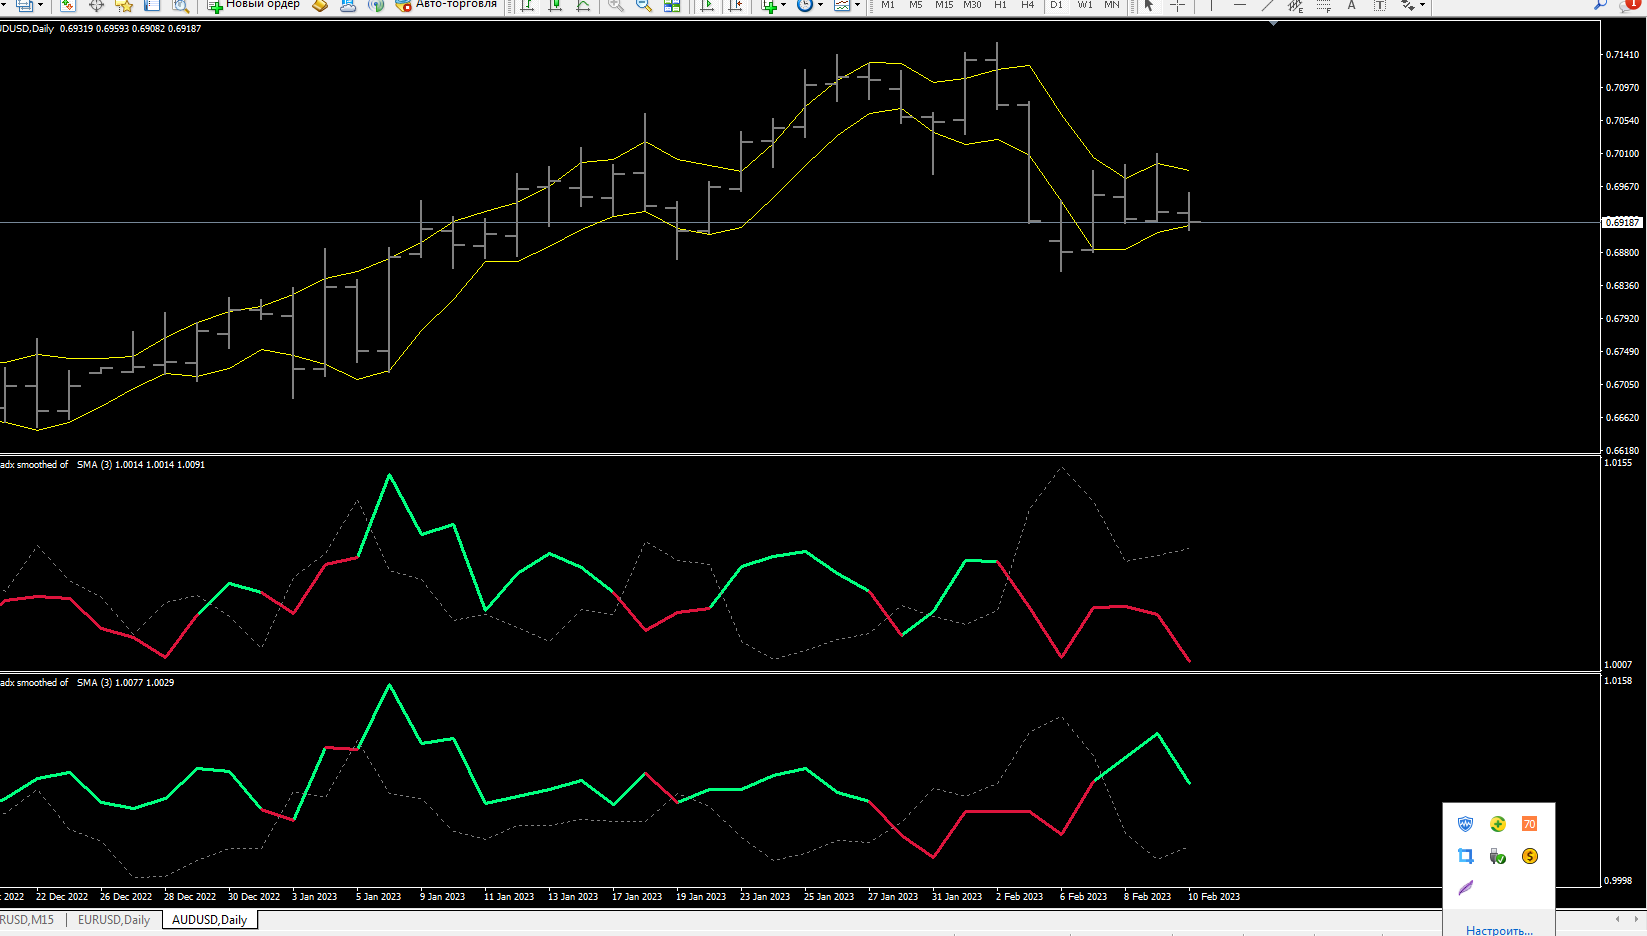Switch chart timeframe to H4
Image resolution: width=1647 pixels, height=936 pixels.
pos(1027,5)
